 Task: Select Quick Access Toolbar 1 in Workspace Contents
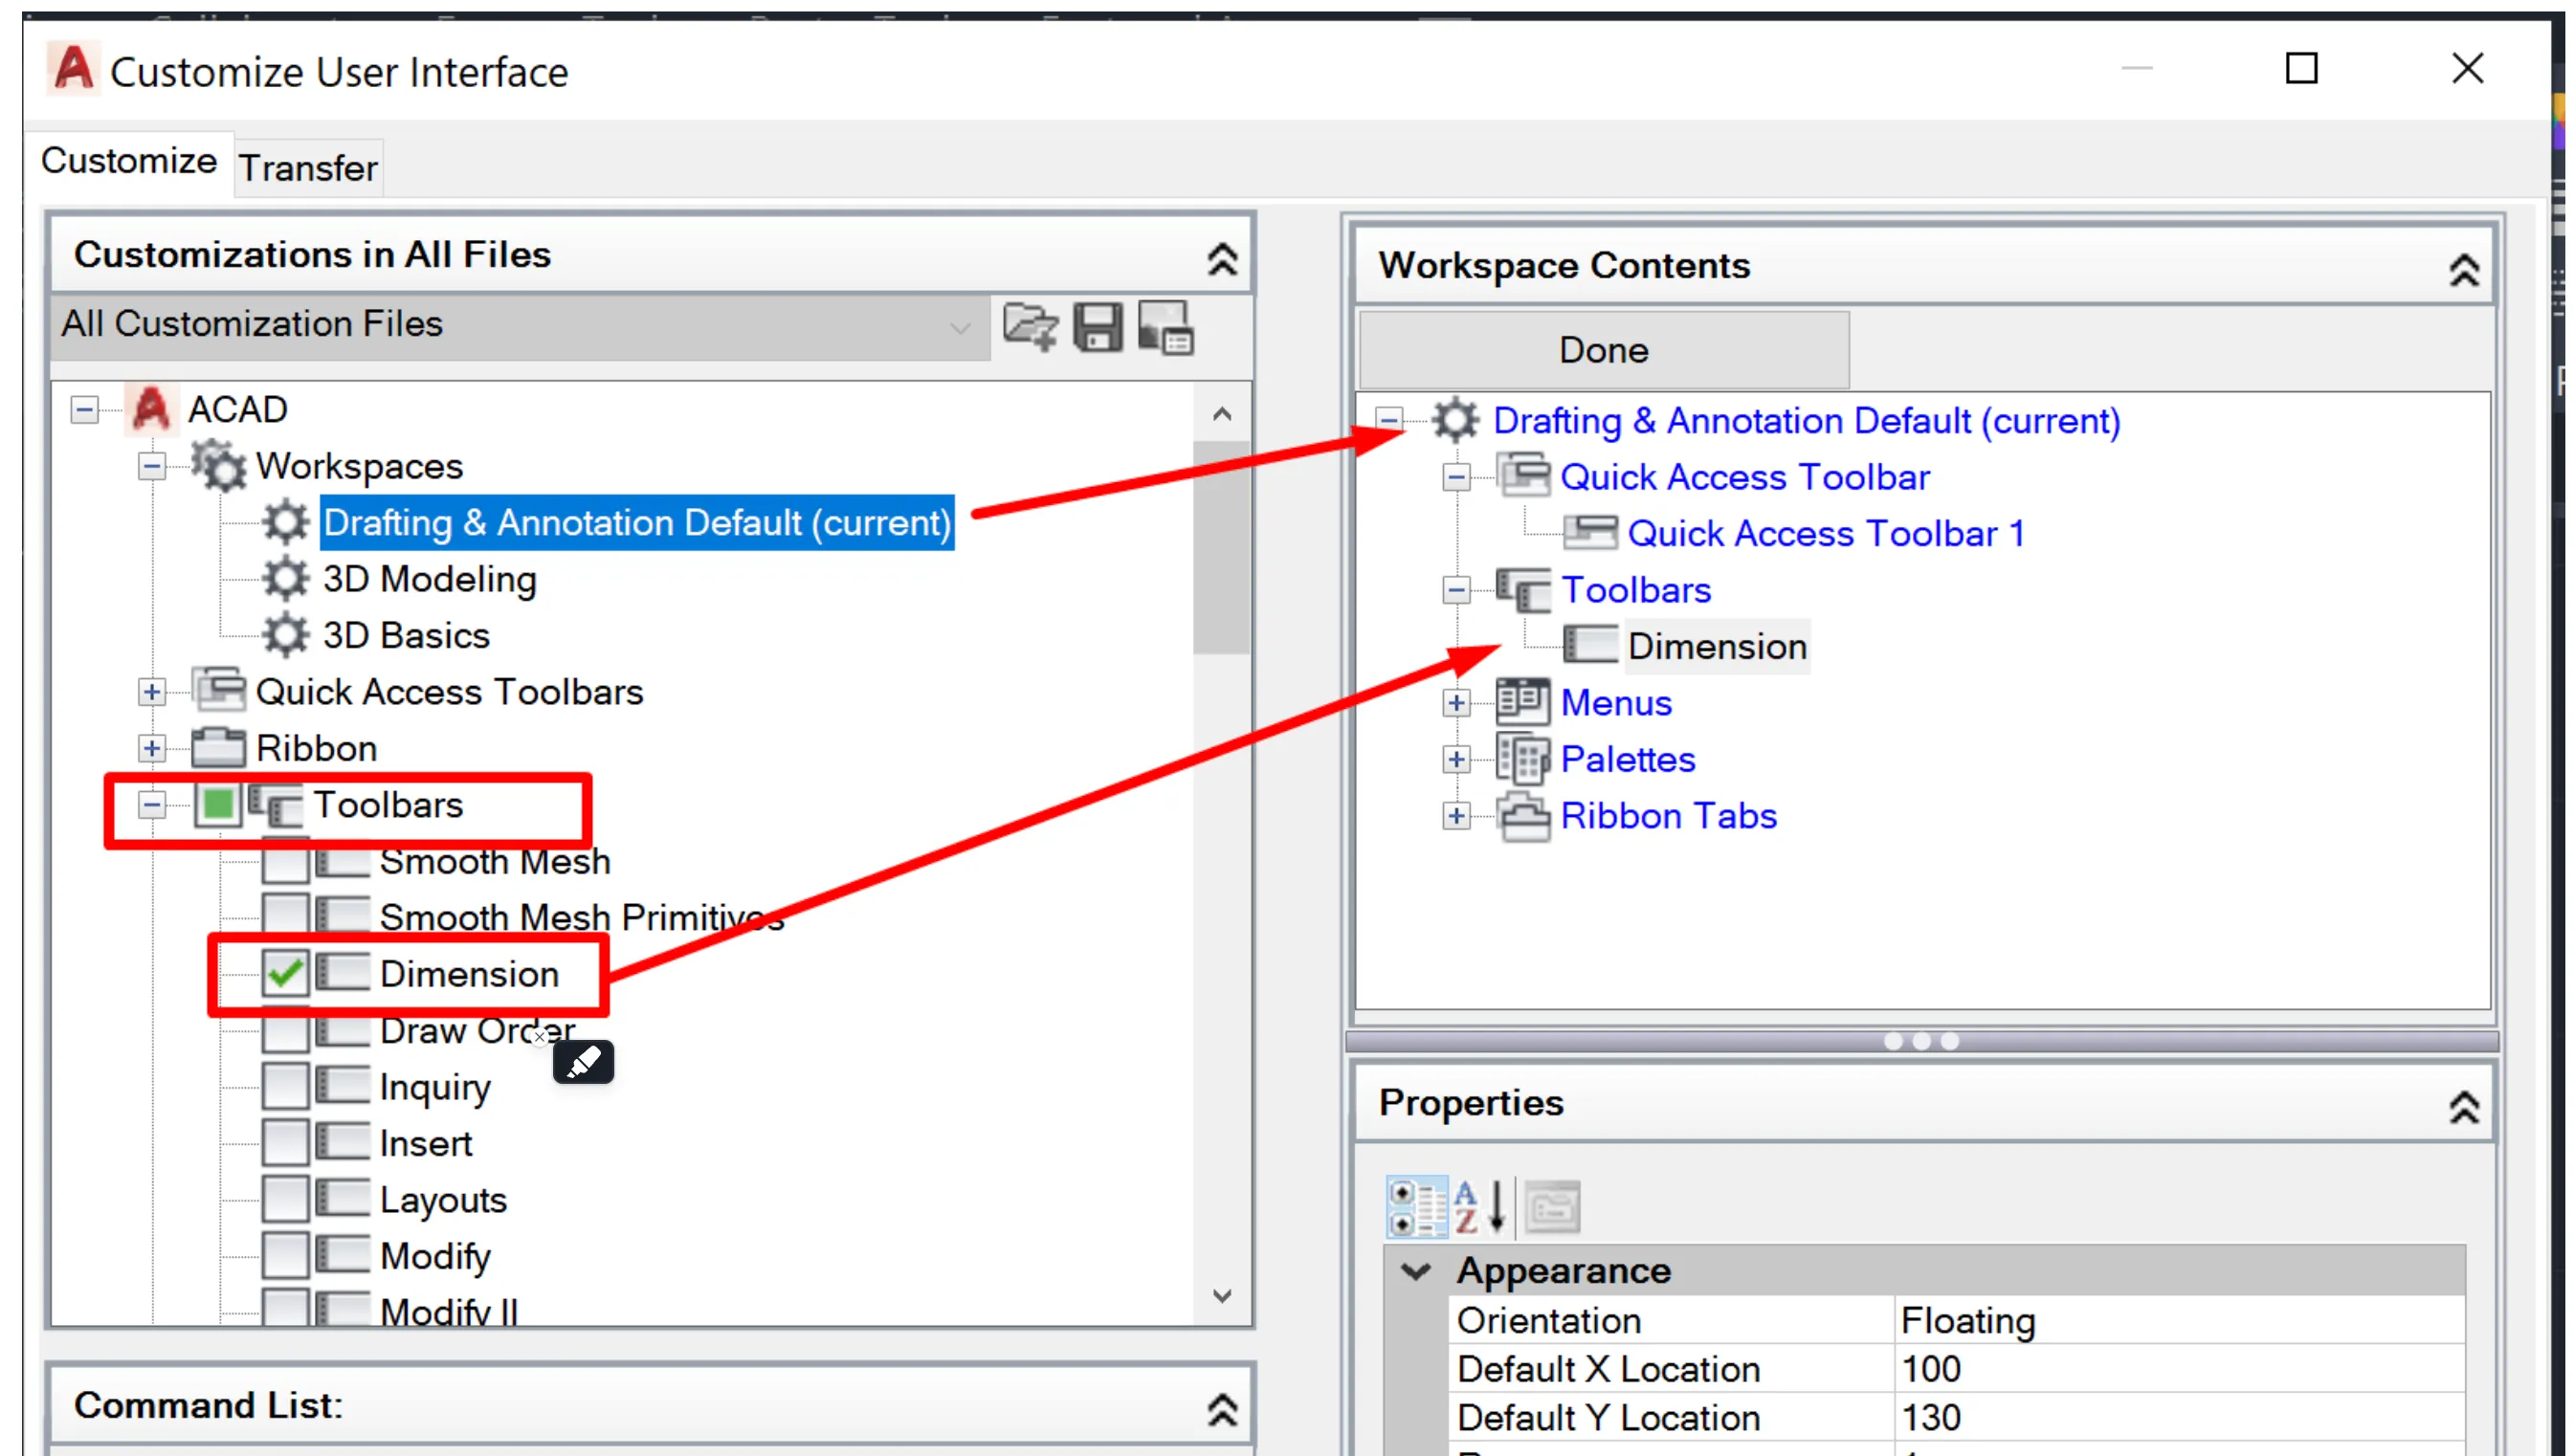tap(1826, 533)
